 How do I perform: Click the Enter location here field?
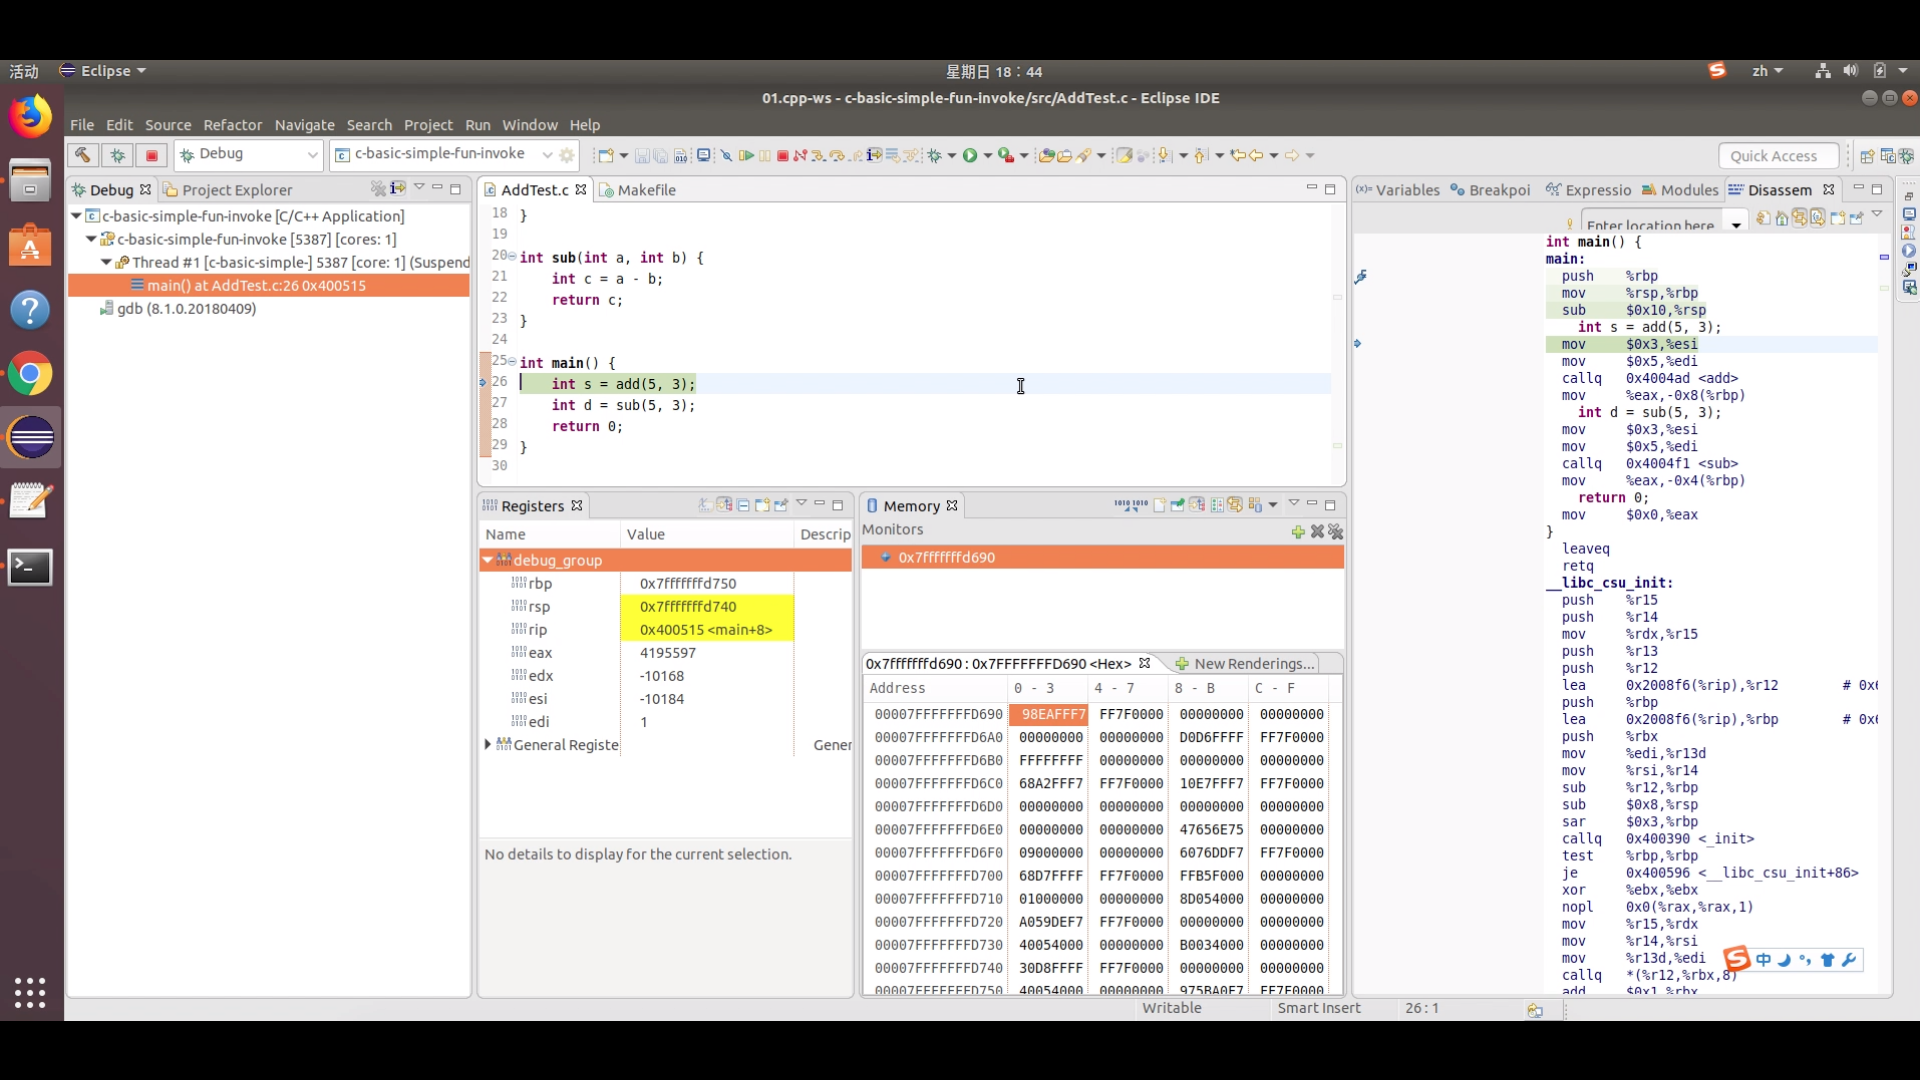coord(1653,223)
